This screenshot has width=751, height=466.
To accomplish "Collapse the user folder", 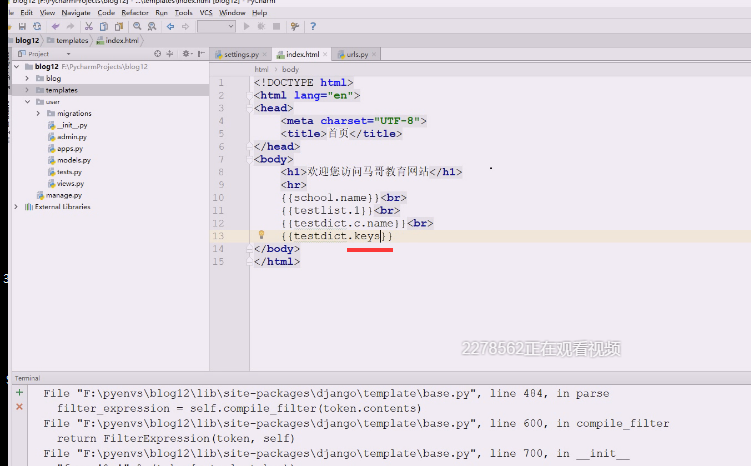I will 27,102.
